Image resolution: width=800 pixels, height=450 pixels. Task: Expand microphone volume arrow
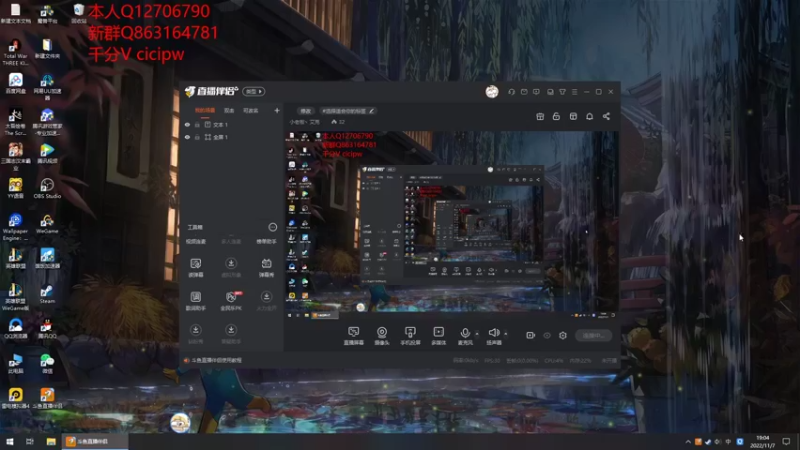pos(477,334)
